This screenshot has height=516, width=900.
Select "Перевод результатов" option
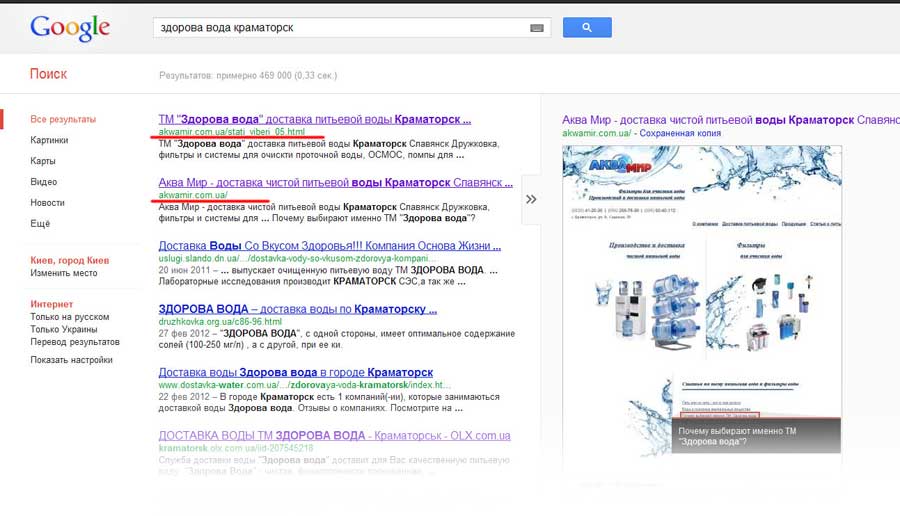tap(75, 342)
